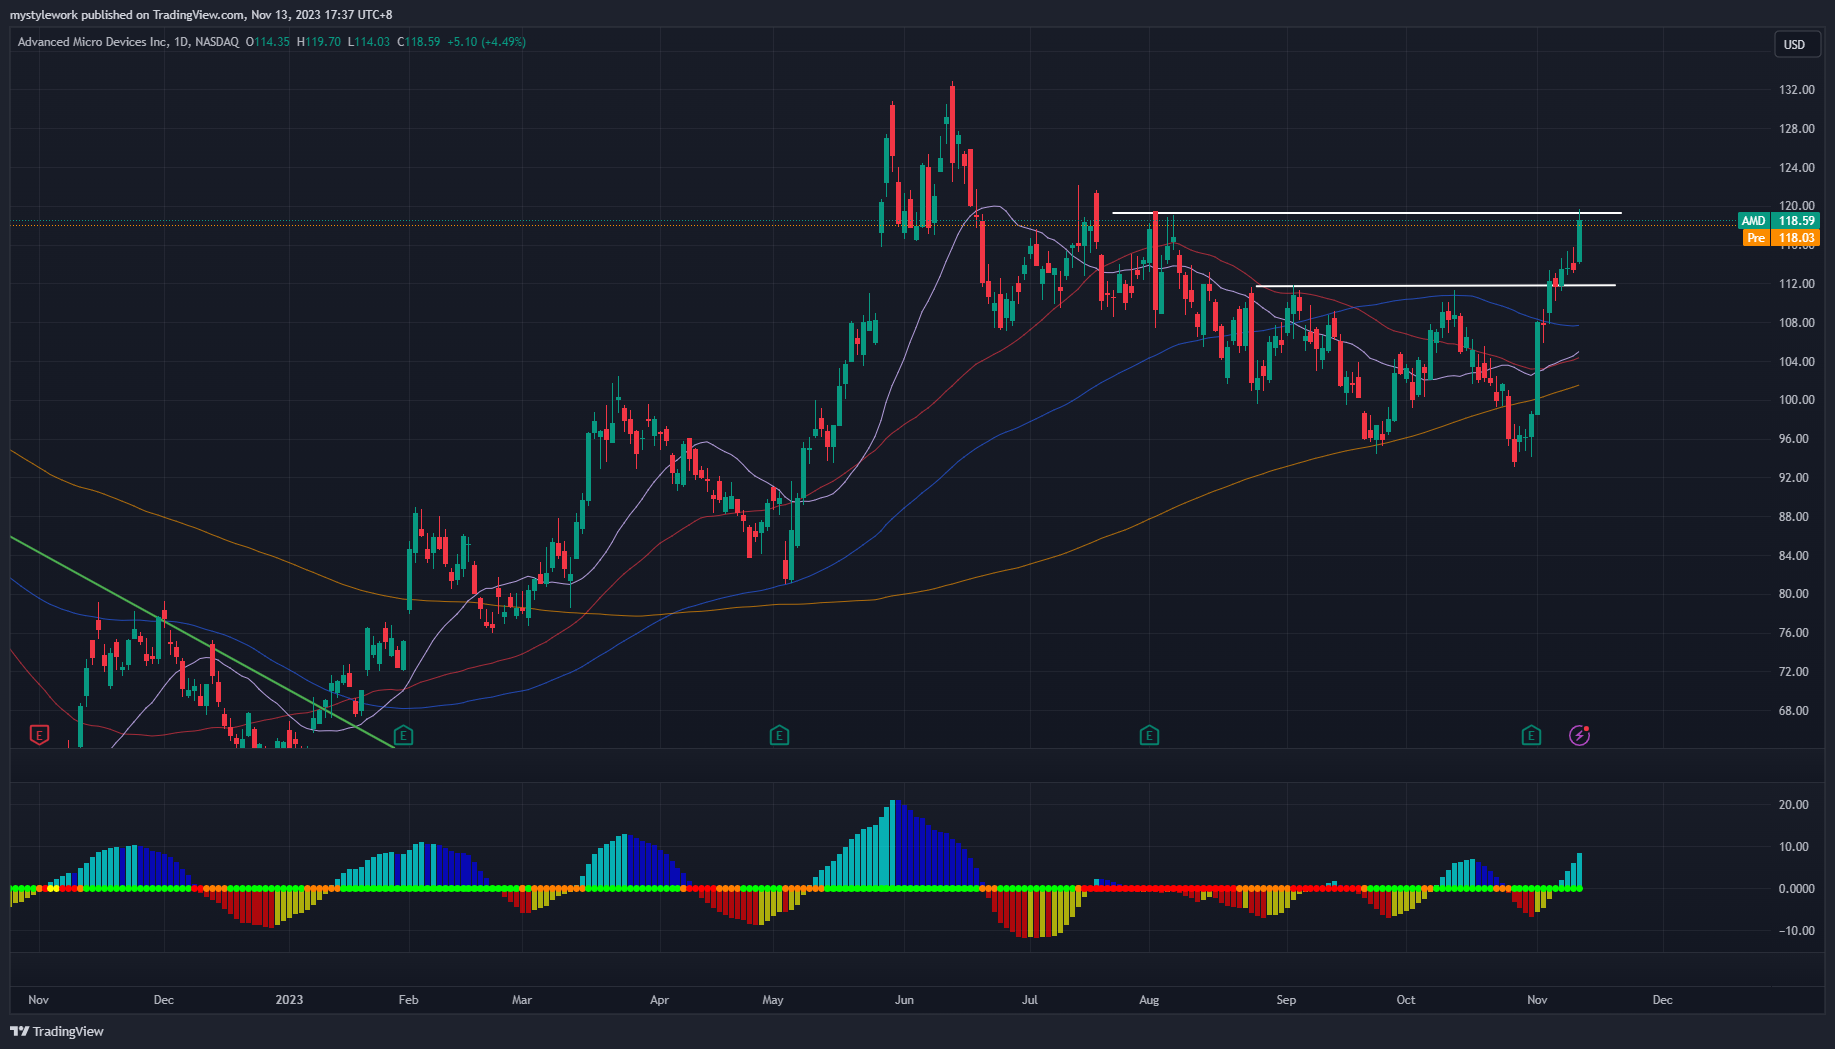Click the red earnings marker near November 2022

(x=39, y=736)
